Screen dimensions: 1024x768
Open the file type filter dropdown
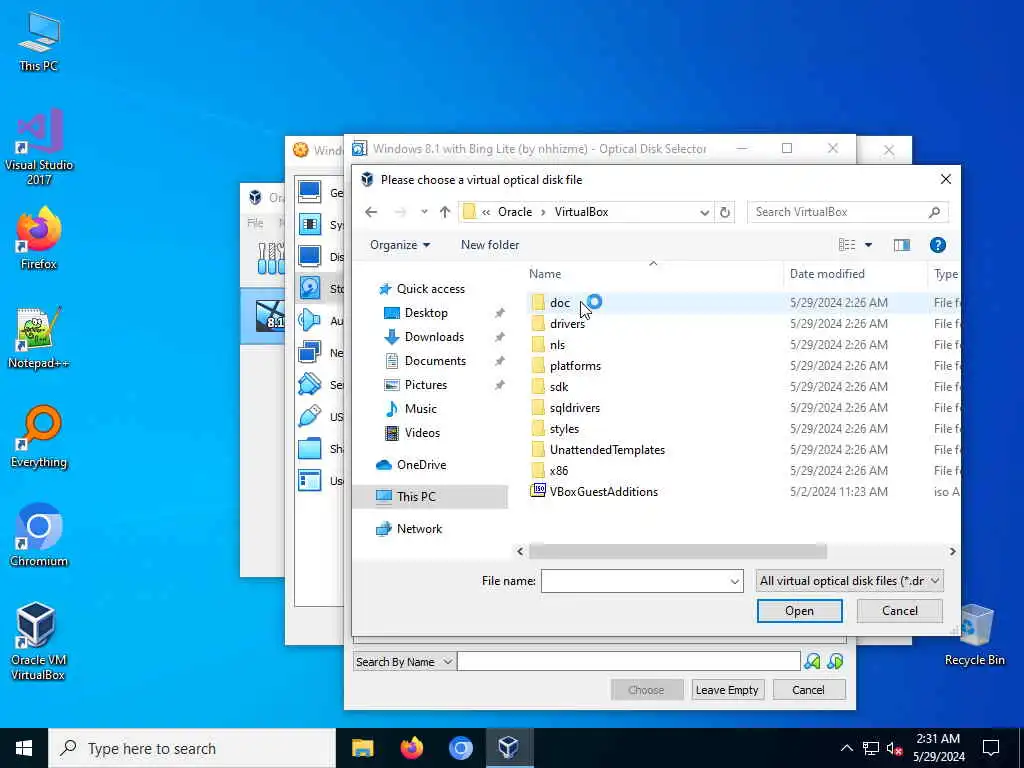pyautogui.click(x=849, y=581)
